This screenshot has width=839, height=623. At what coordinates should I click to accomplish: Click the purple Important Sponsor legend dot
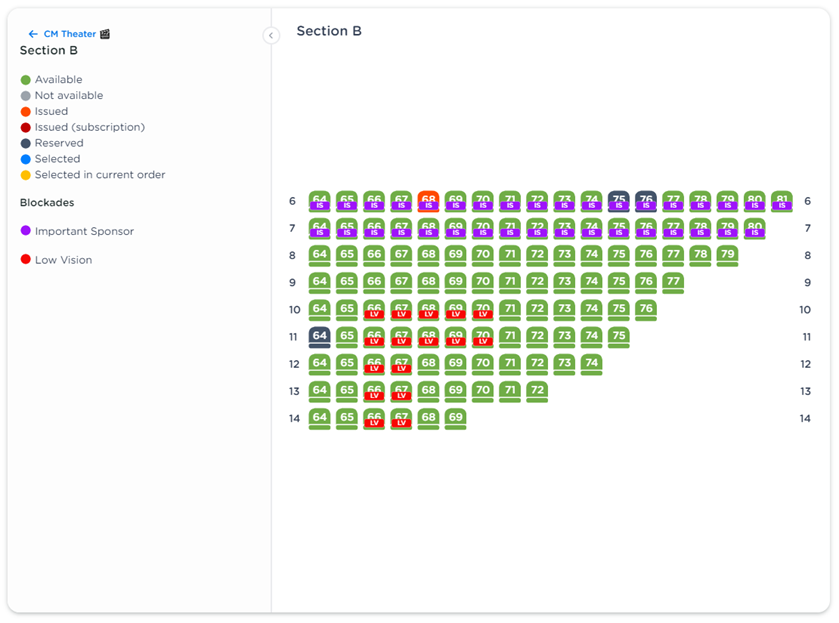click(x=26, y=231)
